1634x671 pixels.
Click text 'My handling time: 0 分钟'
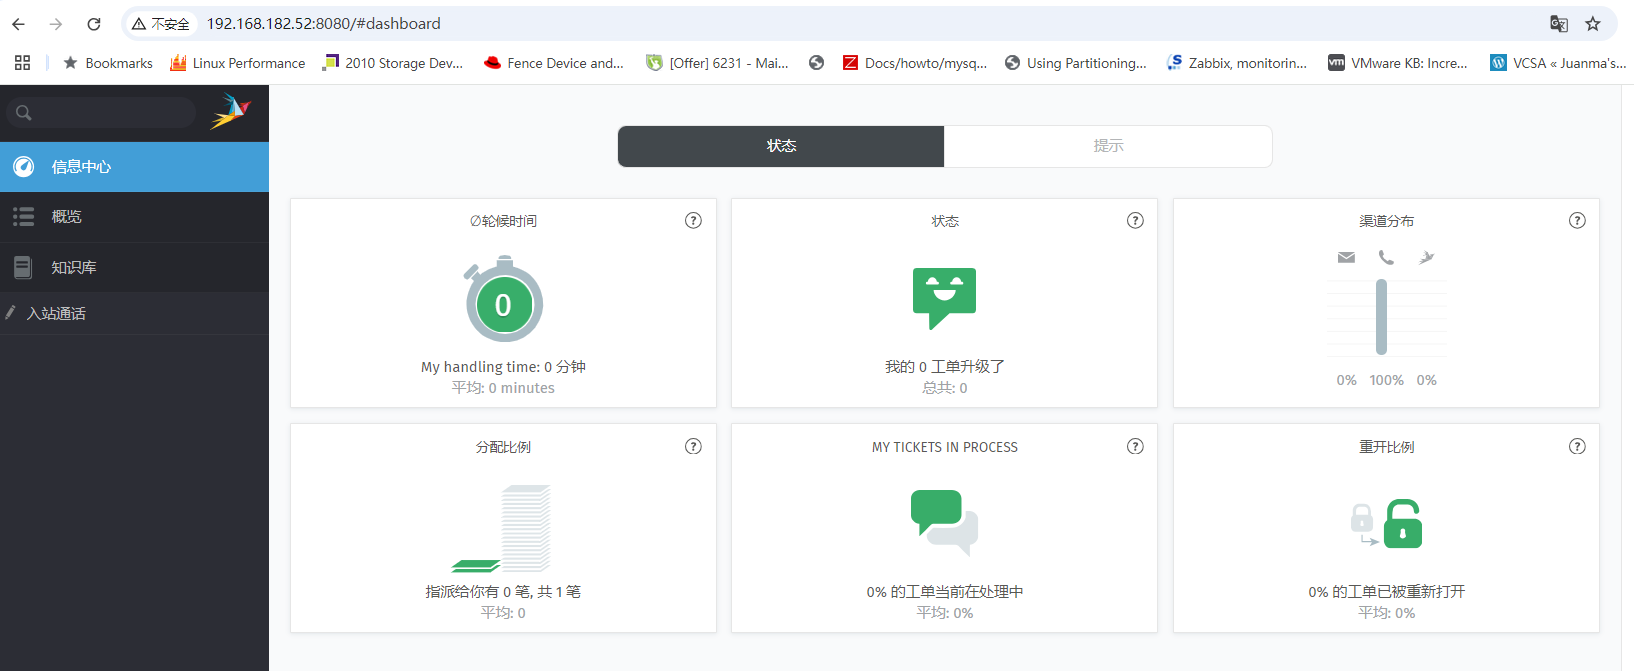[x=503, y=367]
